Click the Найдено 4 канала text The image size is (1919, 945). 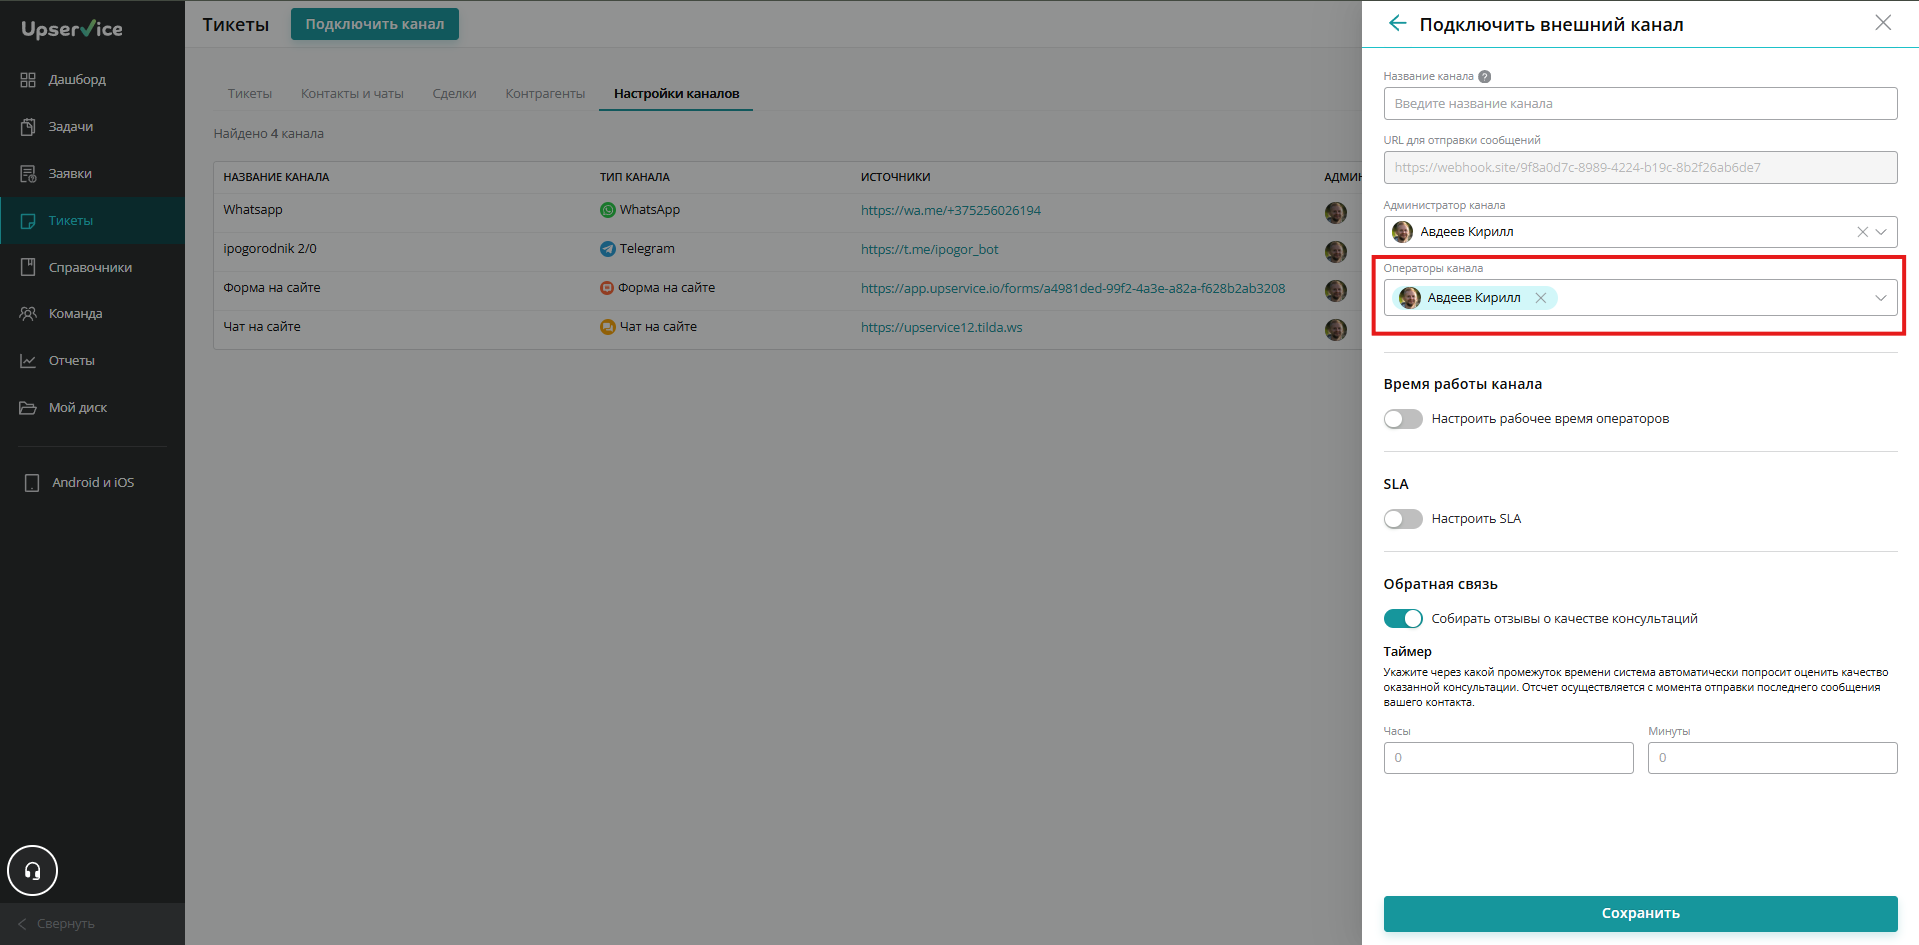[269, 134]
